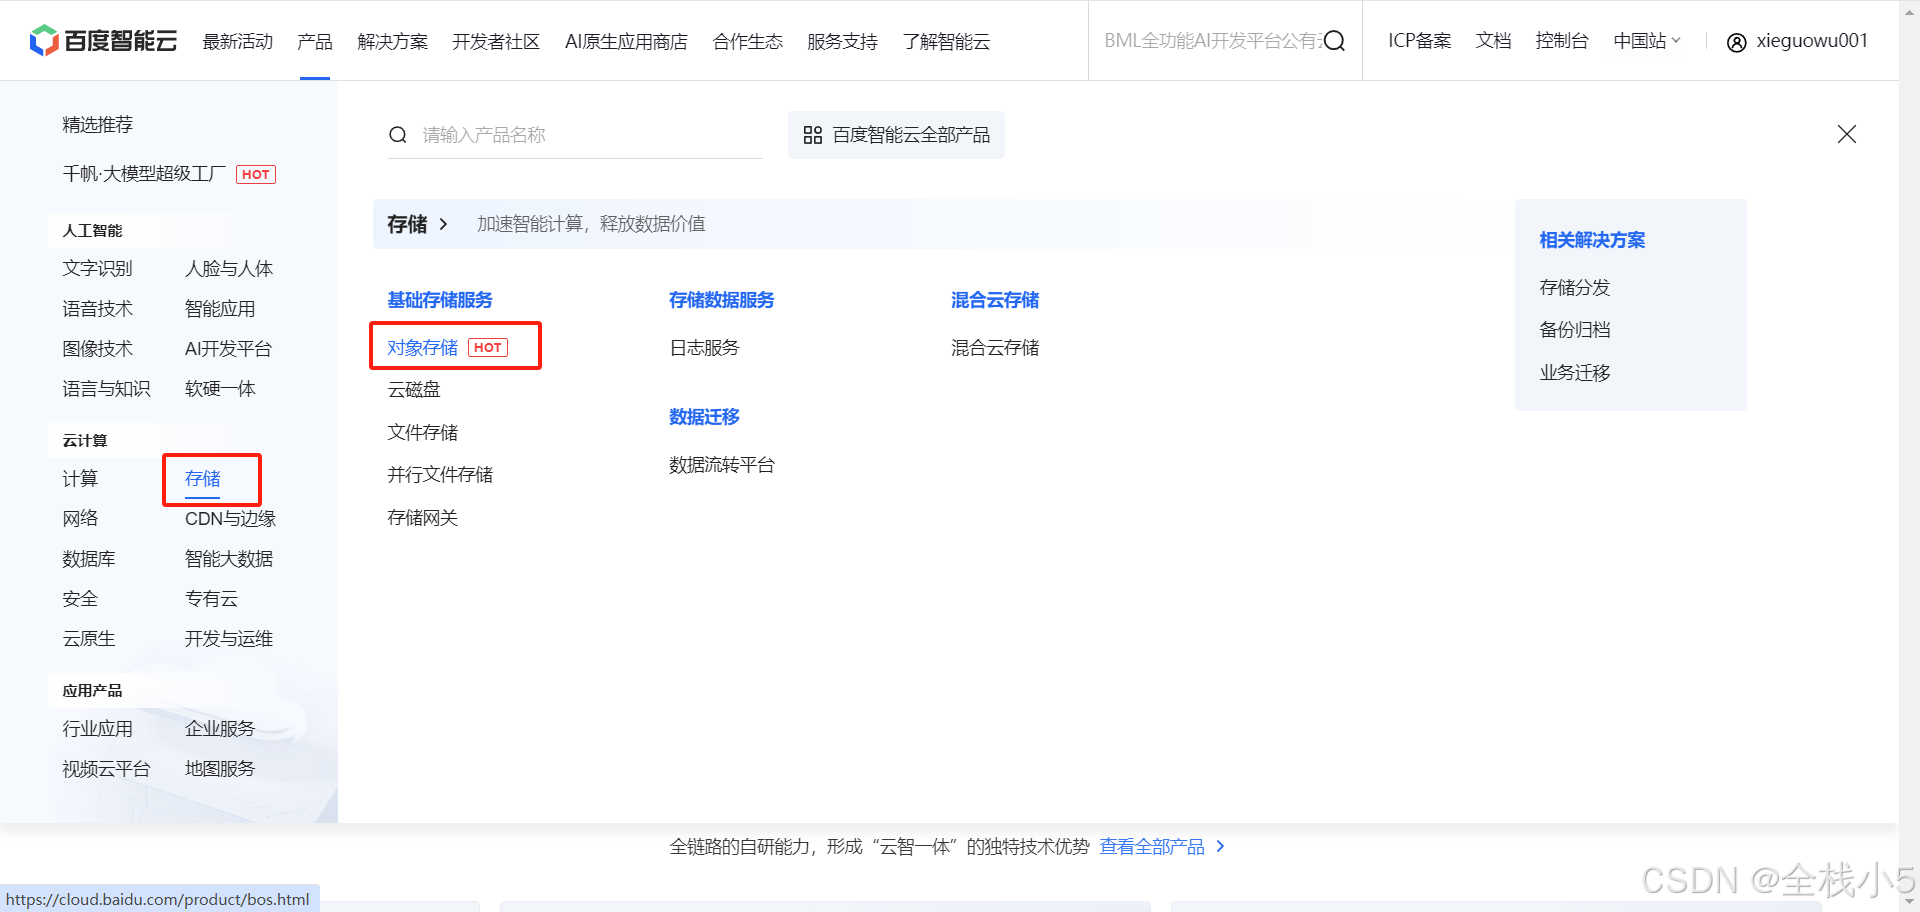The width and height of the screenshot is (1920, 912).
Task: Open the 开发者社区 menu
Action: 496,42
